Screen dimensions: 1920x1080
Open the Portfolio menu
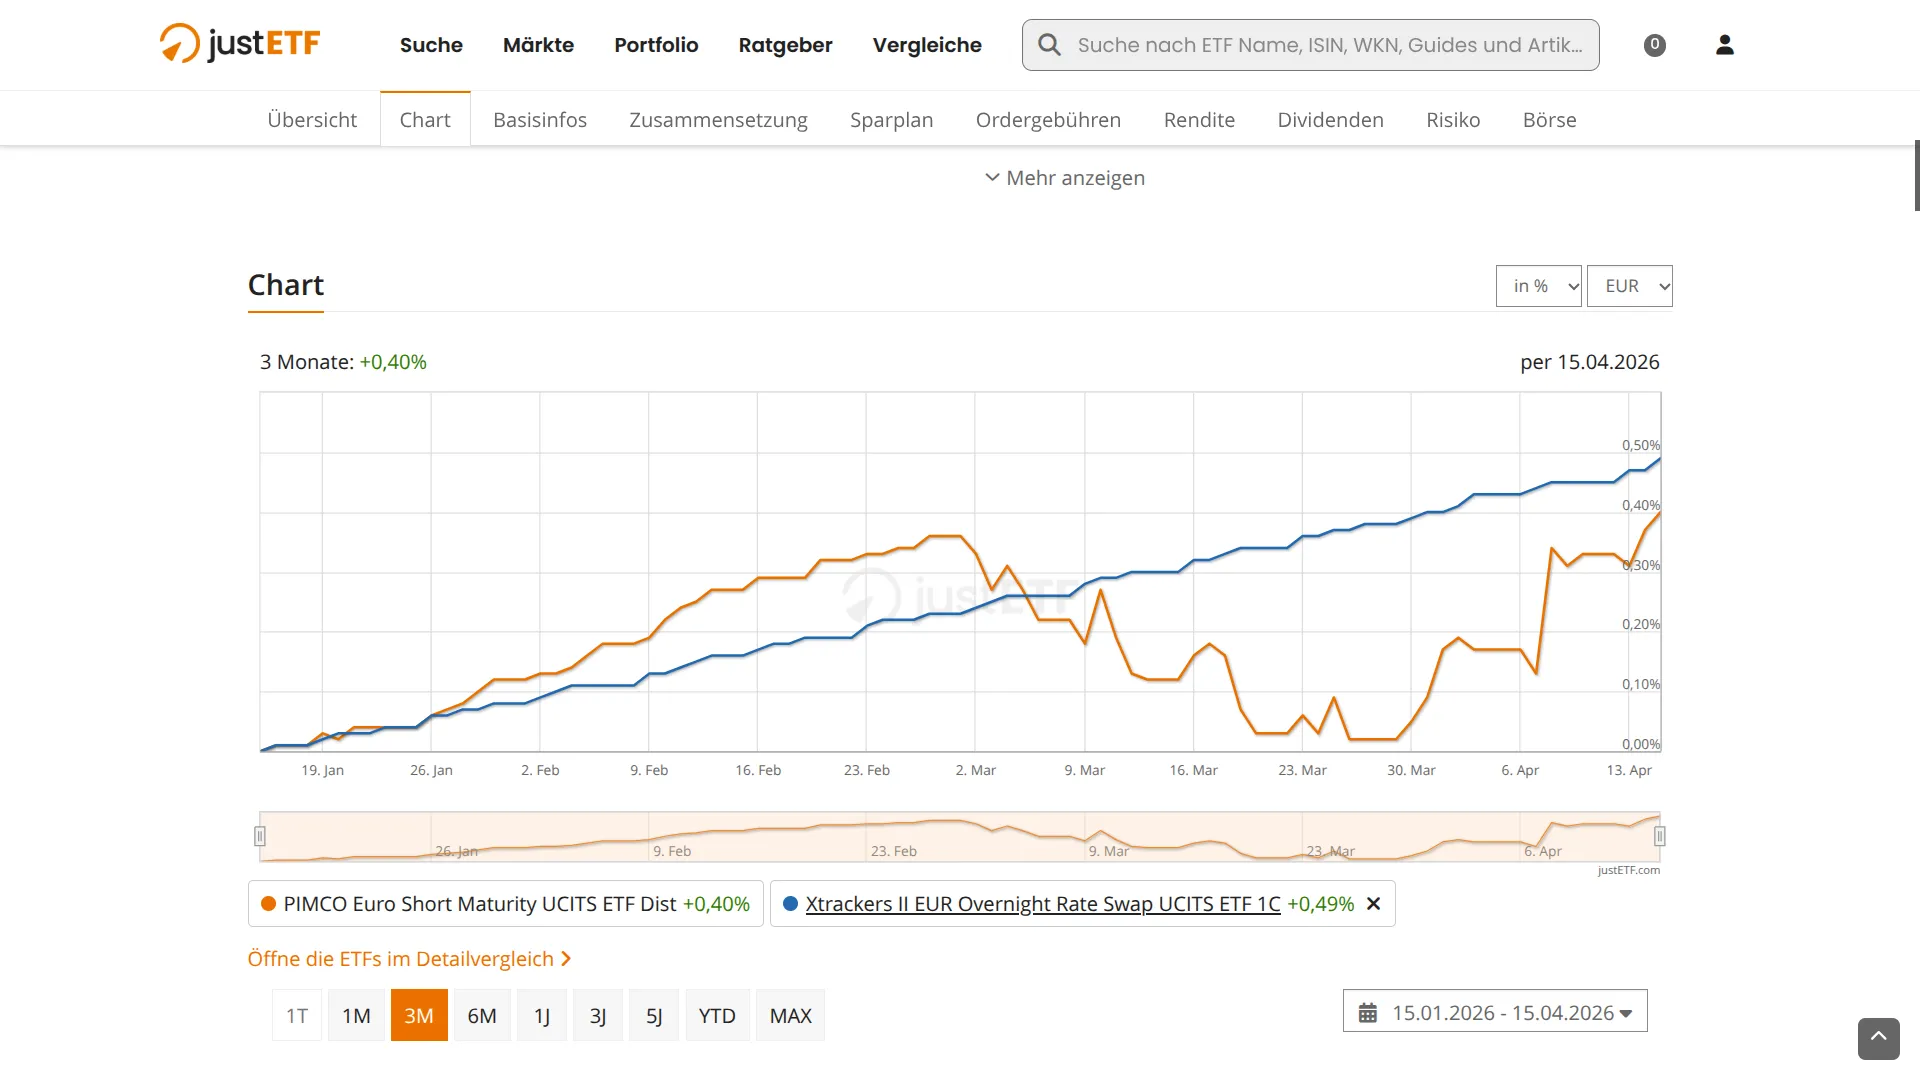656,45
